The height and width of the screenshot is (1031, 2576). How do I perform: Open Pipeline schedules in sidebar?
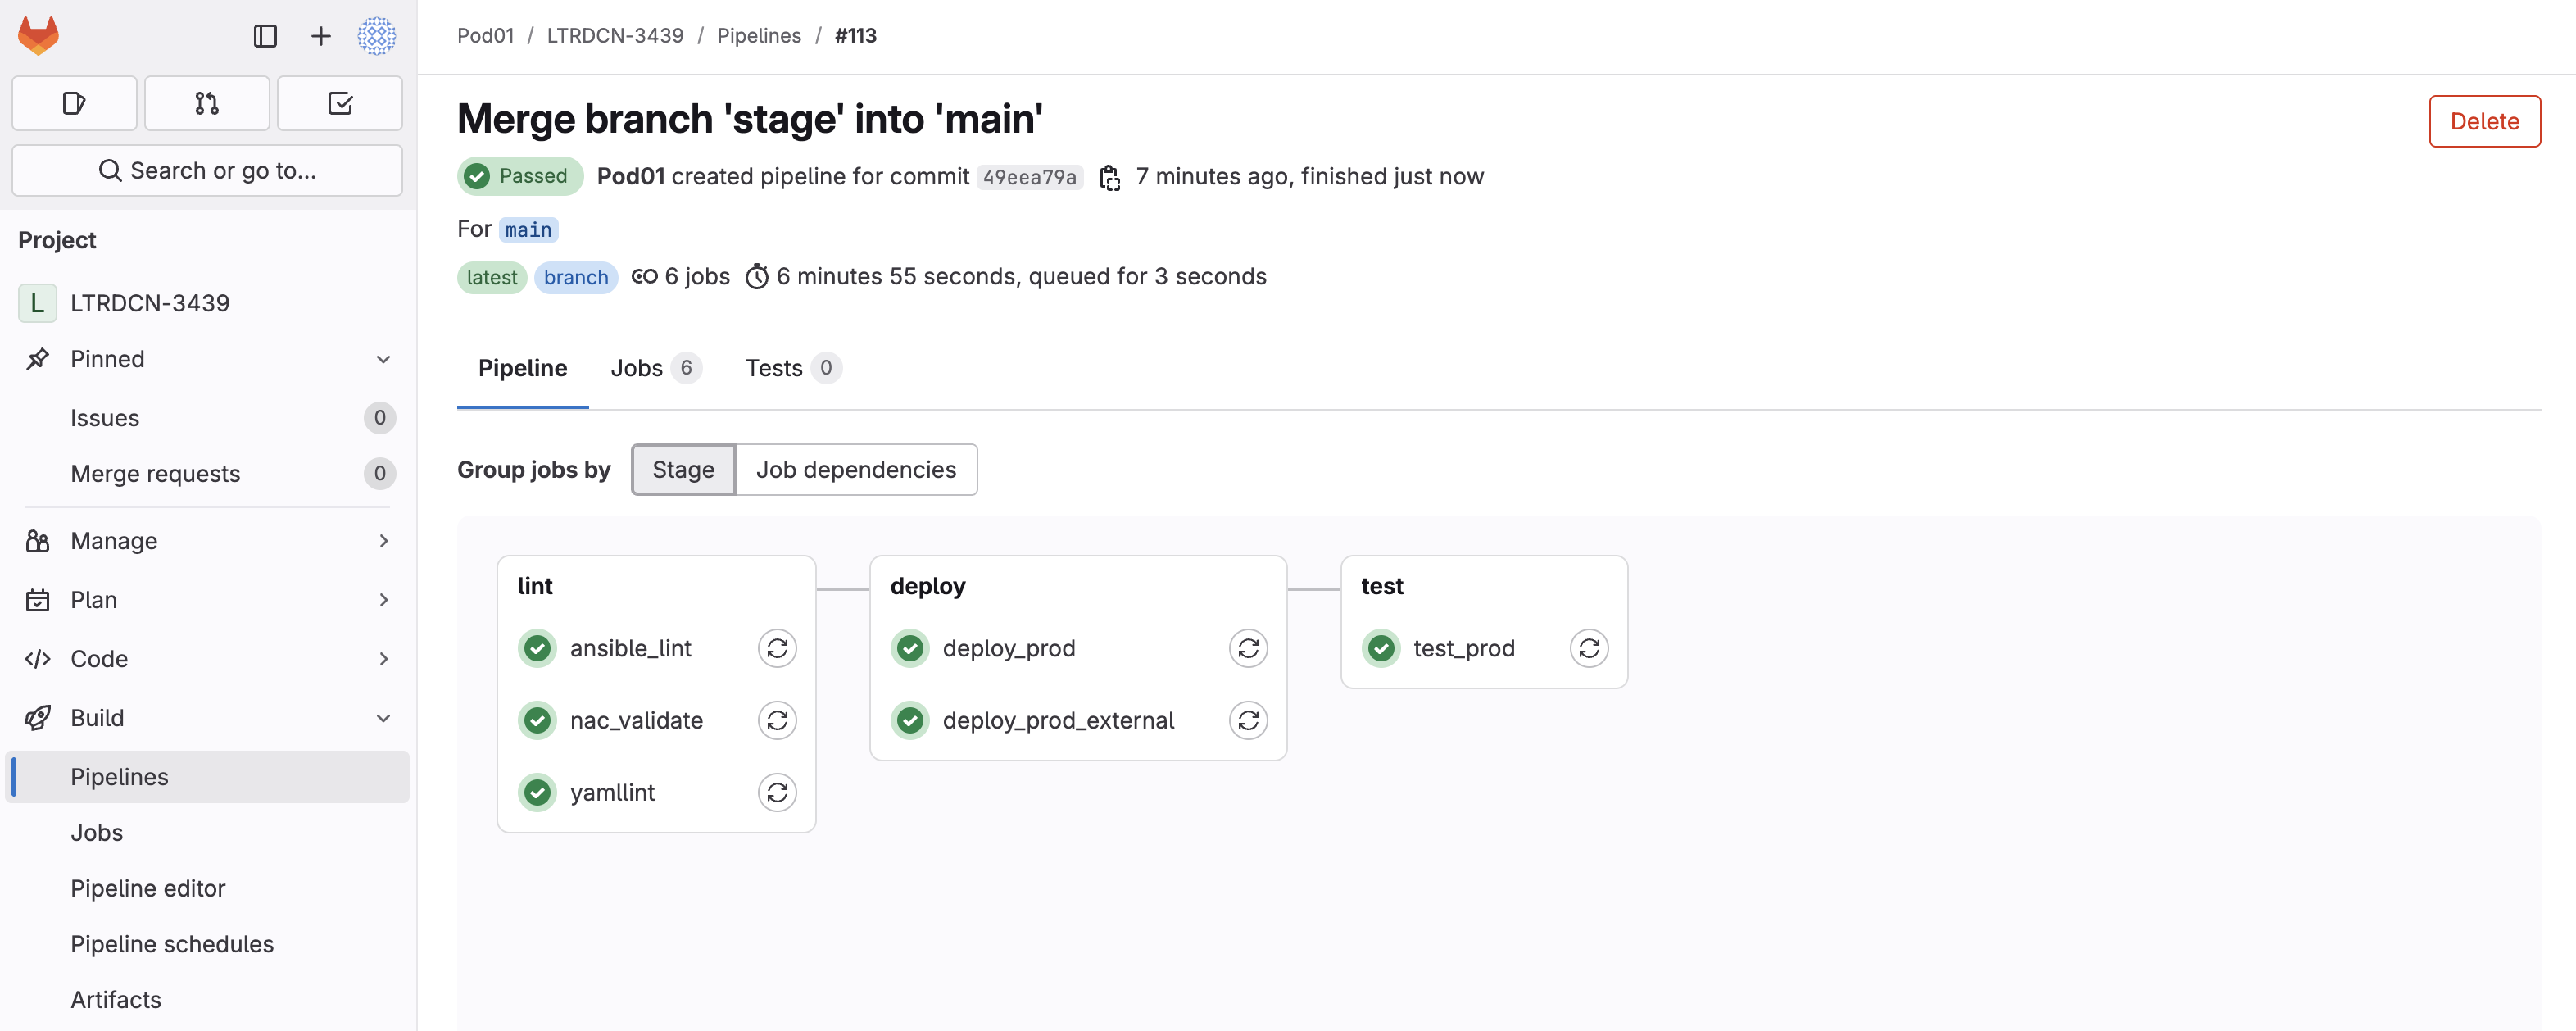[208, 944]
